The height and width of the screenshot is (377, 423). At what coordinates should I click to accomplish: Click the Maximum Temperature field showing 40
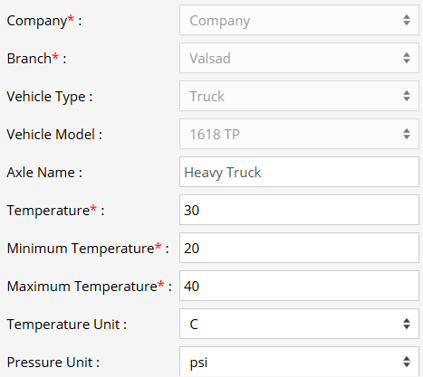click(x=299, y=286)
